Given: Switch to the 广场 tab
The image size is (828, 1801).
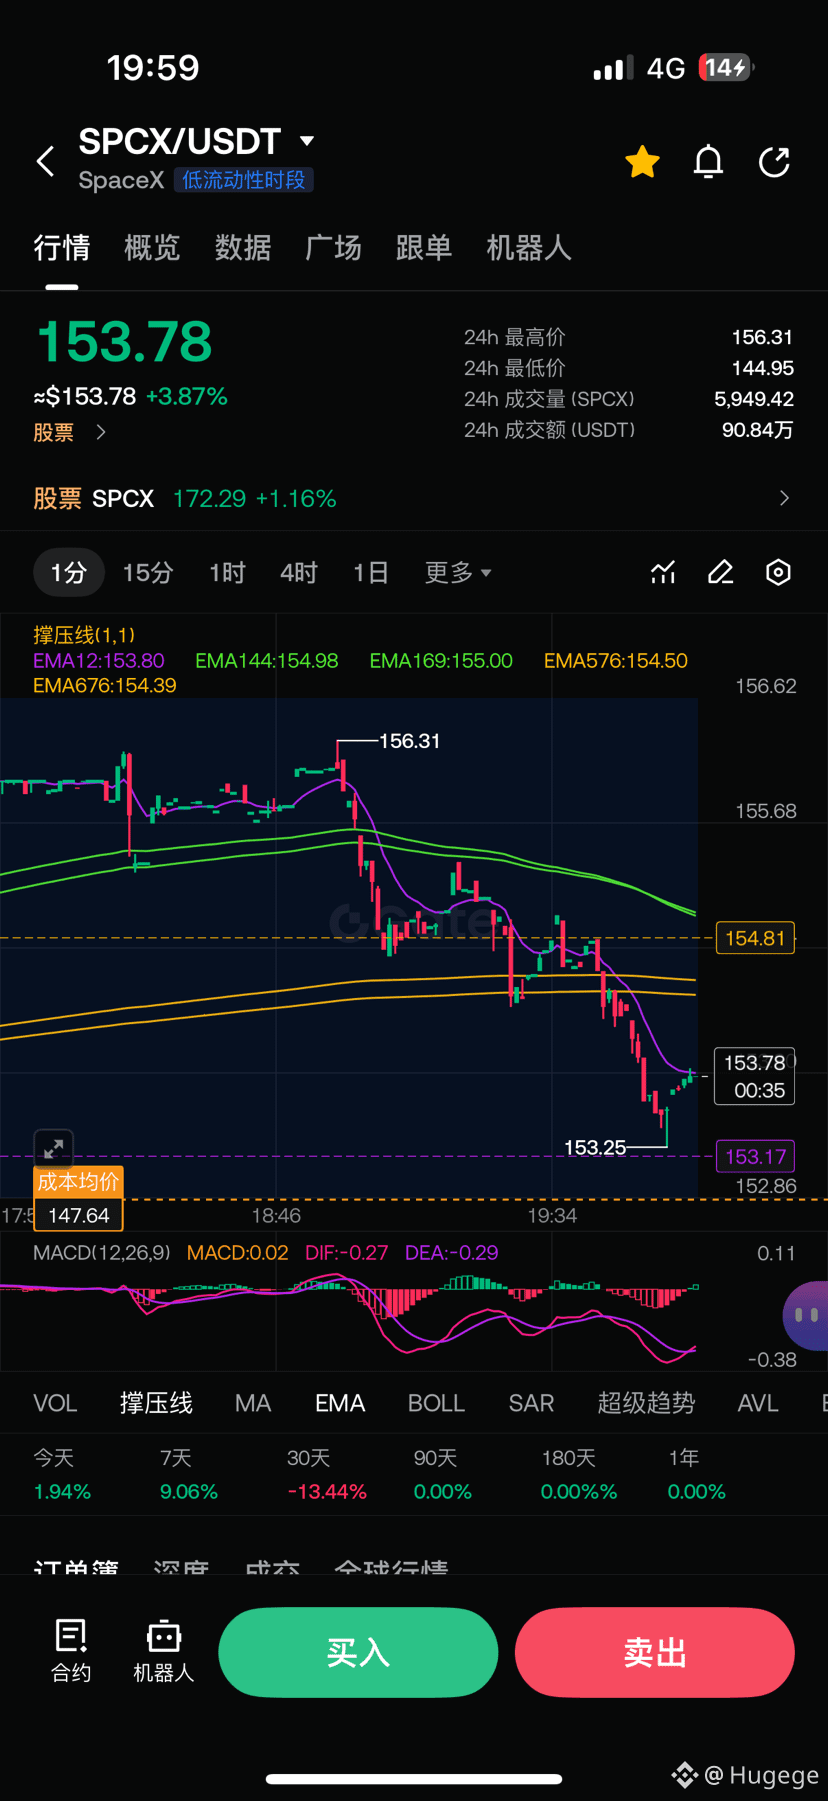Looking at the screenshot, I should (x=333, y=247).
